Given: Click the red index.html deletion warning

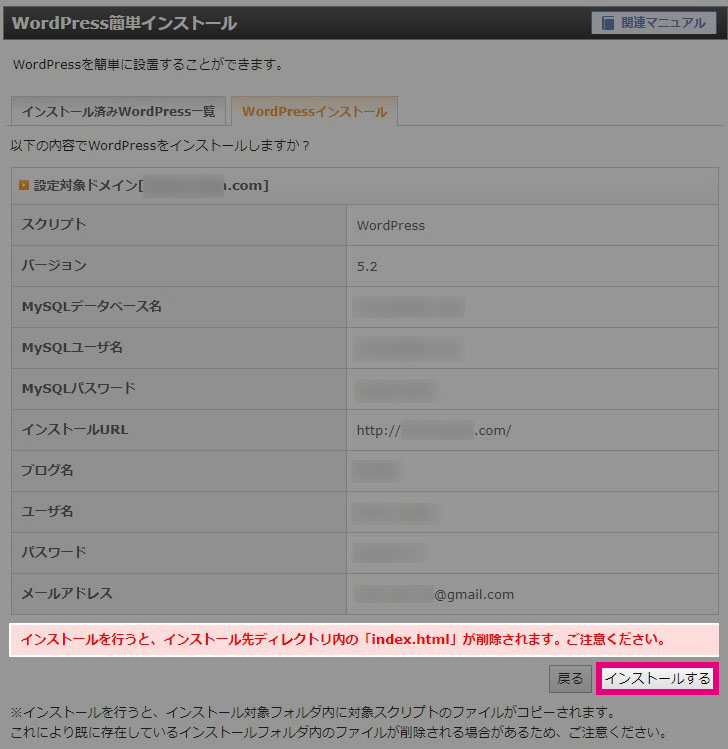Looking at the screenshot, I should [x=364, y=640].
